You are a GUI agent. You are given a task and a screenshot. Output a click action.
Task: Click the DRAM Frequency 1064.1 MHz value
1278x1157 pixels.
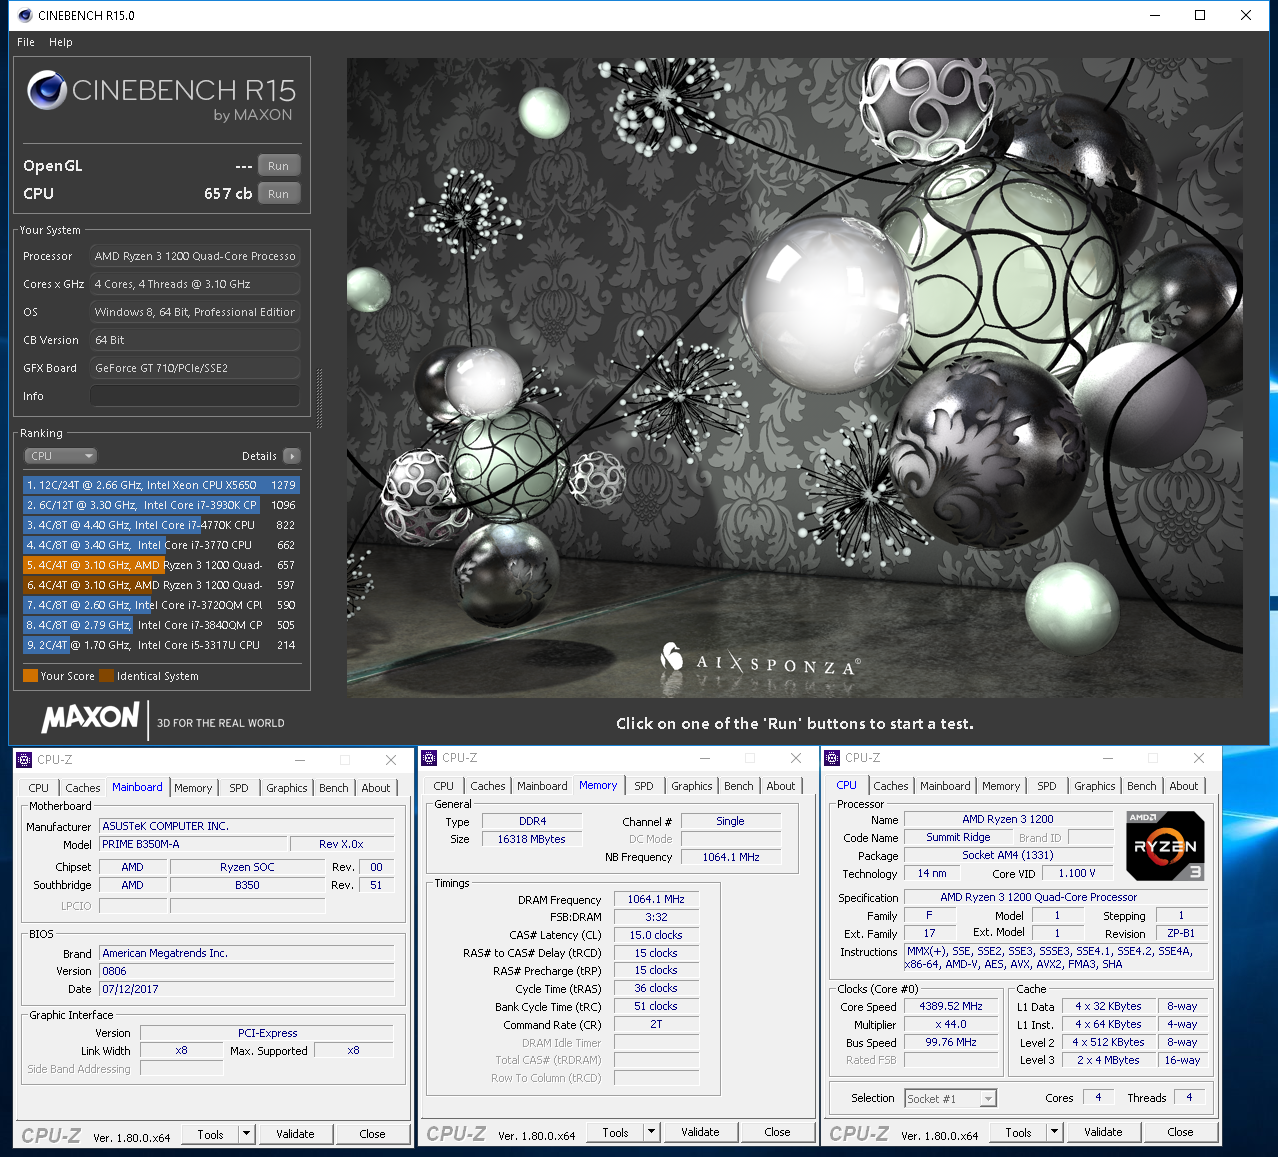pyautogui.click(x=655, y=899)
